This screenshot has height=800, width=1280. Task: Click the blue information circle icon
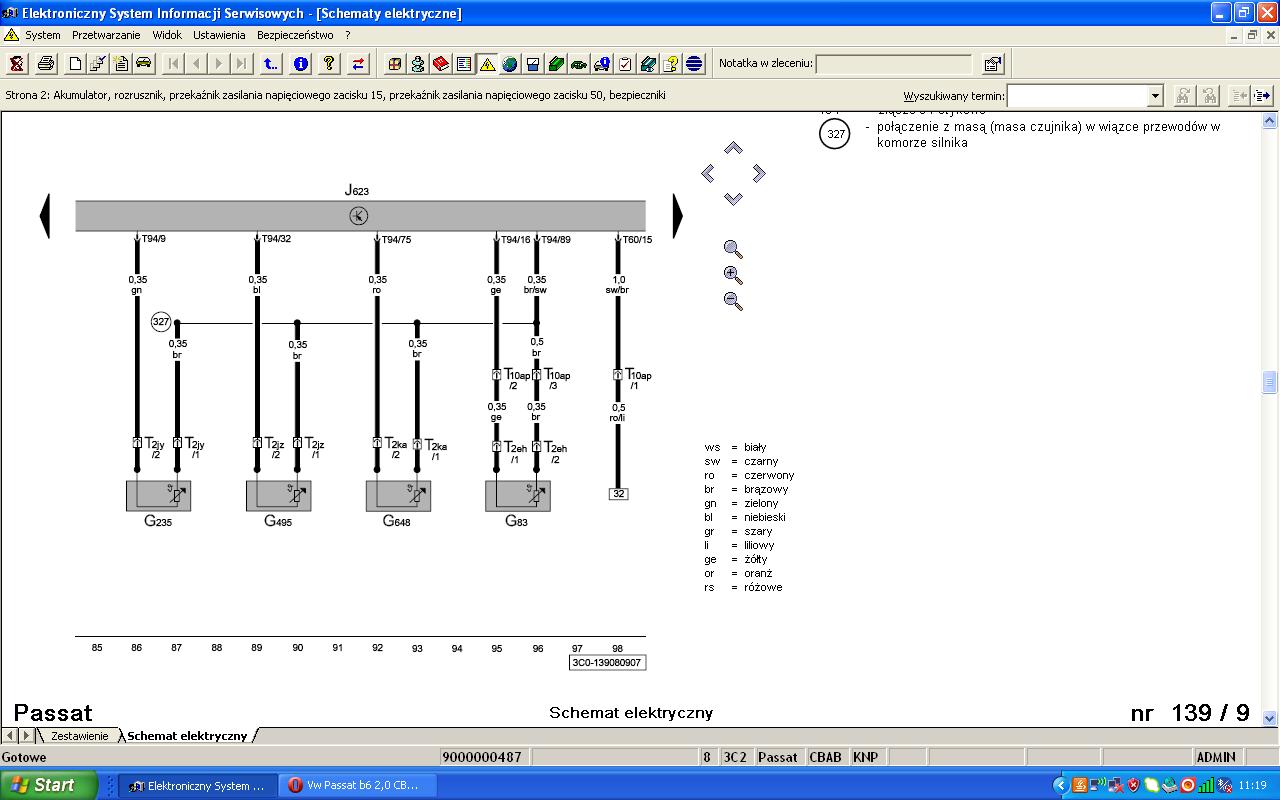(300, 64)
